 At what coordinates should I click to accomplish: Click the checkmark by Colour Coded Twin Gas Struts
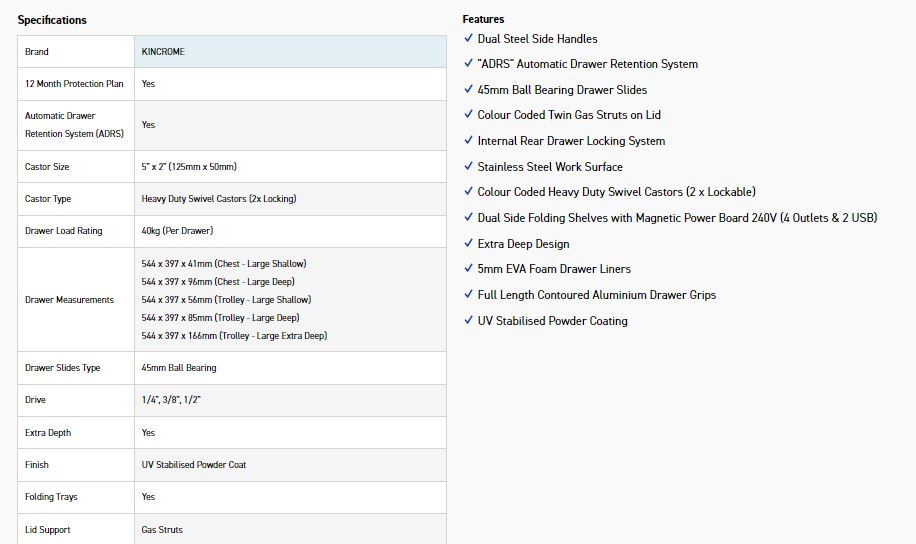468,114
